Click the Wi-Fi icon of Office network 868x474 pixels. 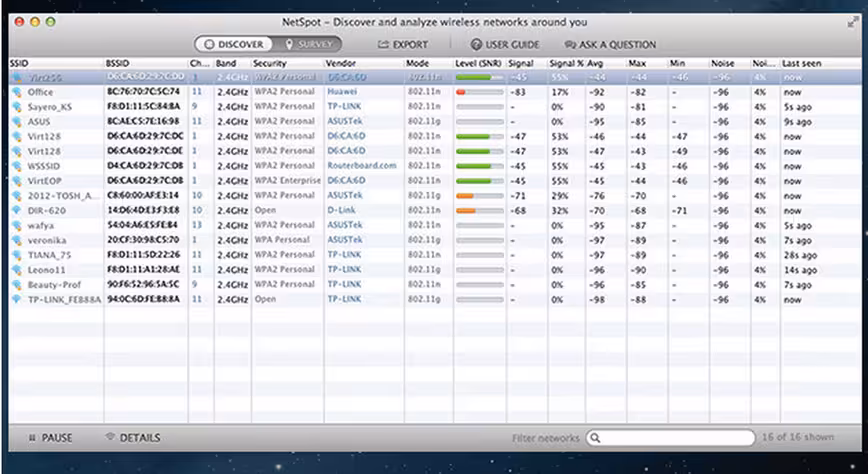[x=17, y=92]
